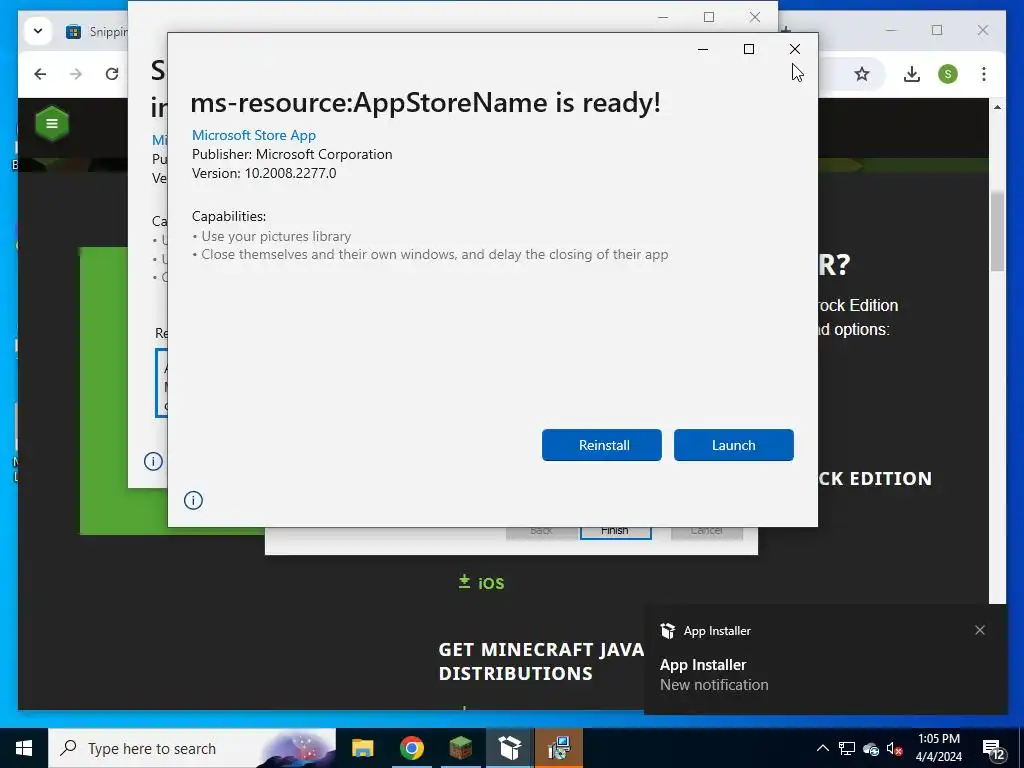Open the taskbar clock and date

coord(938,748)
